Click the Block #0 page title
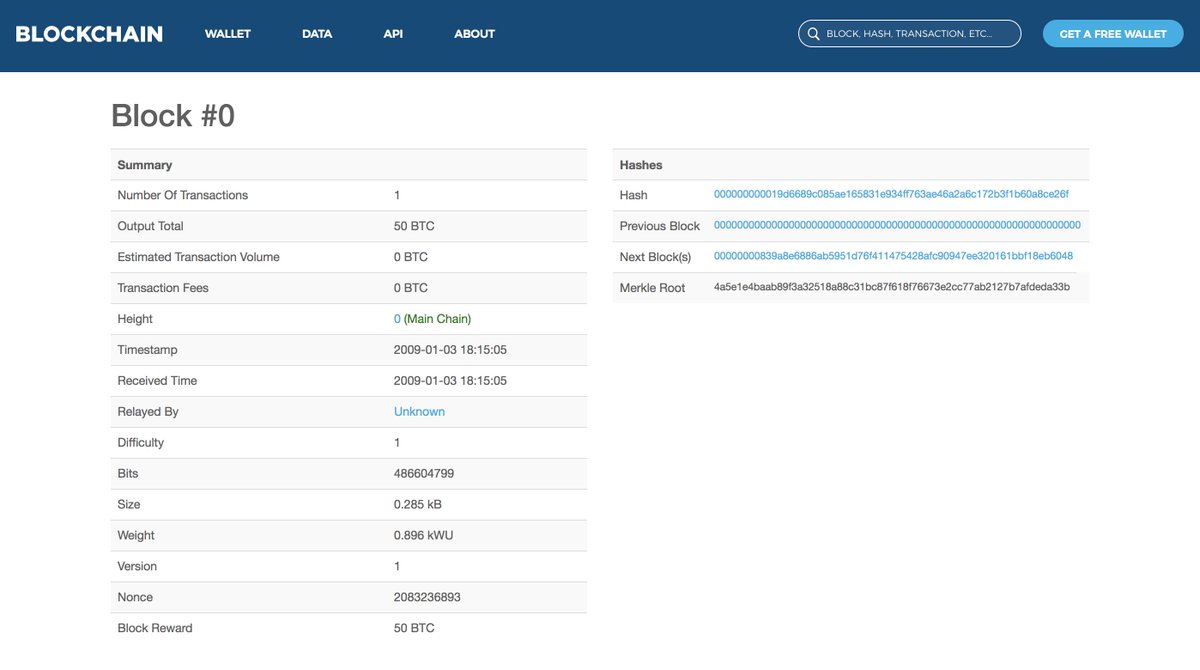This screenshot has width=1200, height=670. click(172, 115)
